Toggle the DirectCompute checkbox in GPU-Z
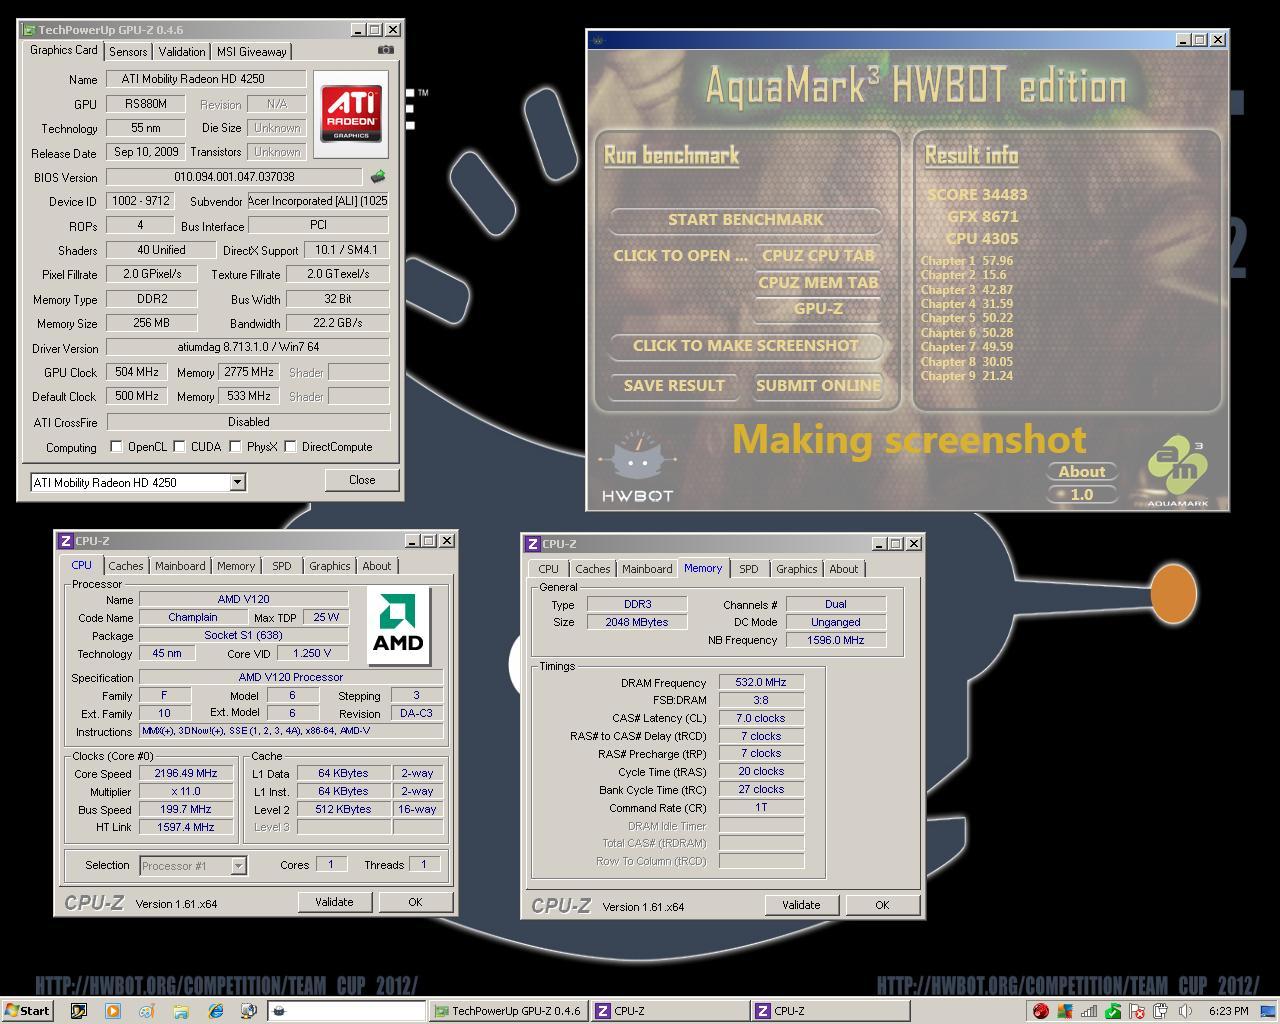Screen dimensions: 1280x1024 290,447
